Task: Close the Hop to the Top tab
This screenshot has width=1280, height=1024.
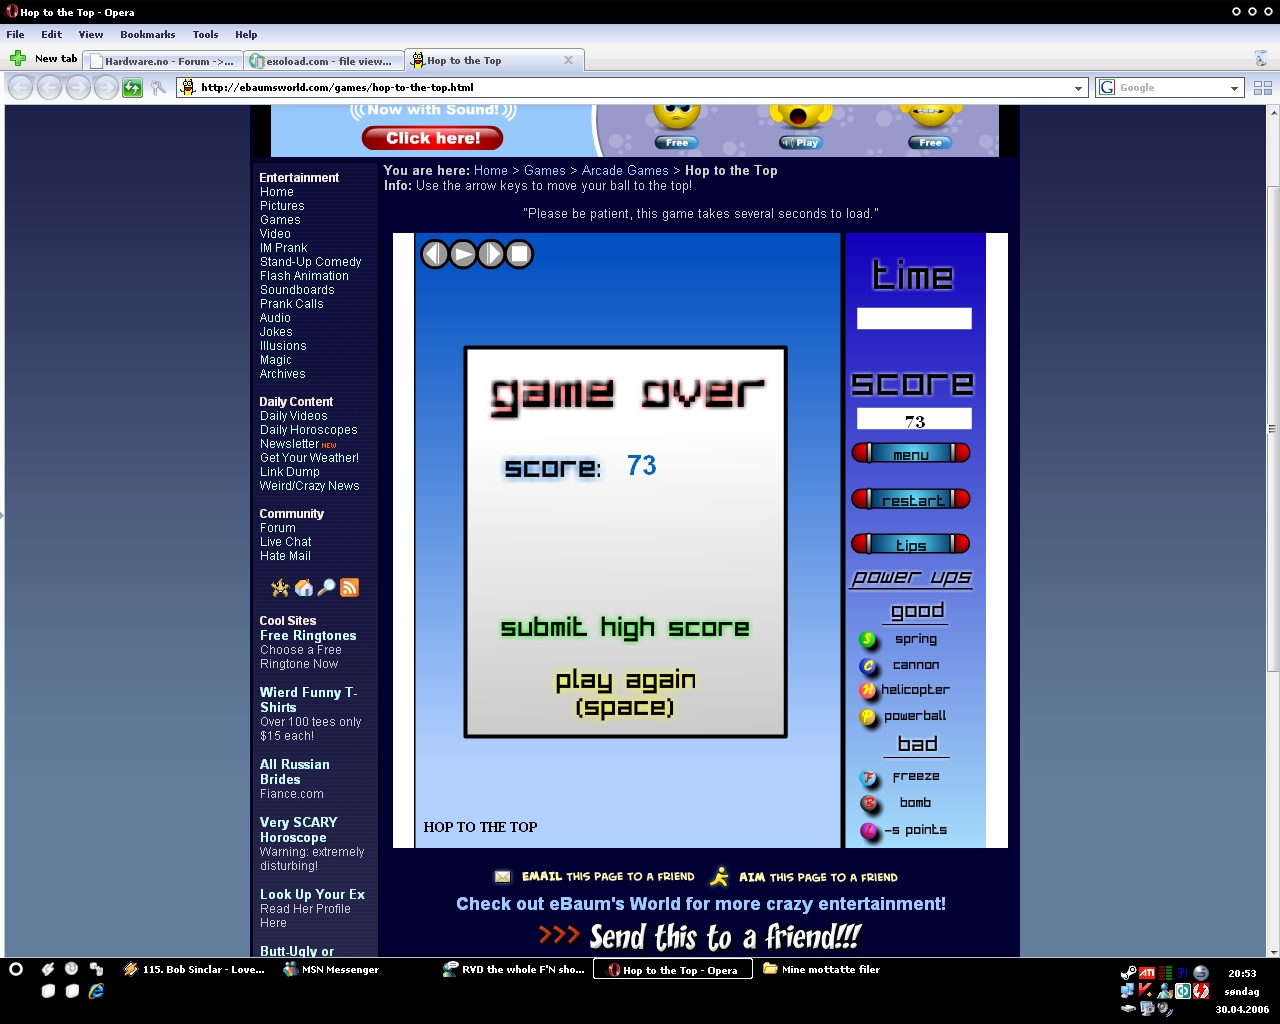Action: 568,60
